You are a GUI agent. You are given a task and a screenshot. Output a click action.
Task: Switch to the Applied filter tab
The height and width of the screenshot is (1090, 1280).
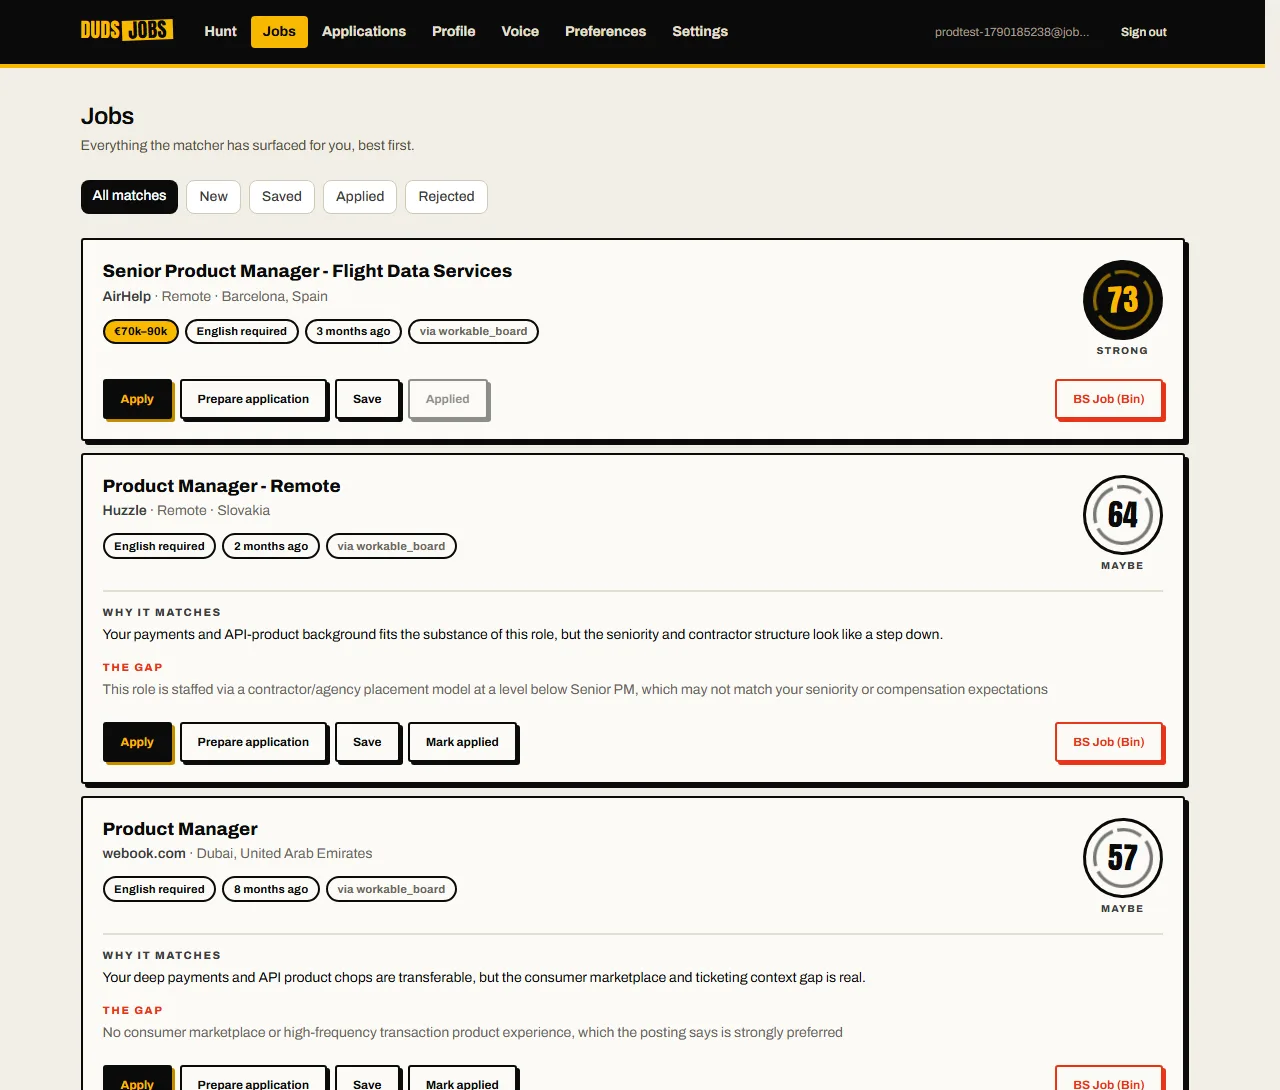(x=360, y=197)
